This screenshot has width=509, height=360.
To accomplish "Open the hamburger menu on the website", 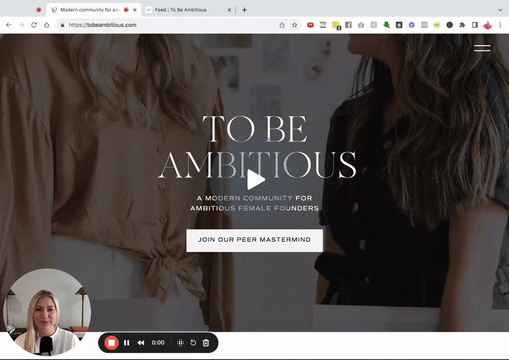I will pos(482,48).
